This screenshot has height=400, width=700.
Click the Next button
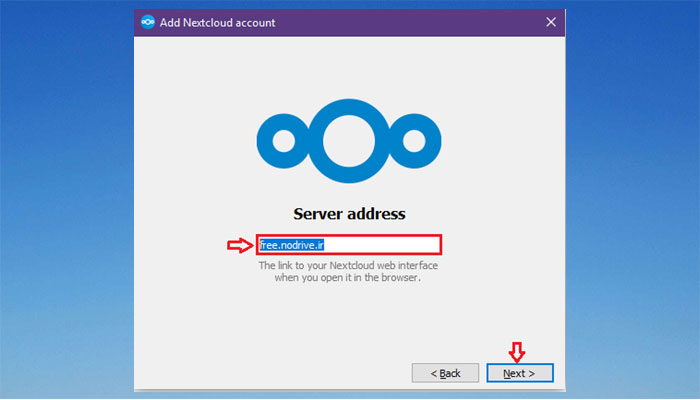point(520,373)
